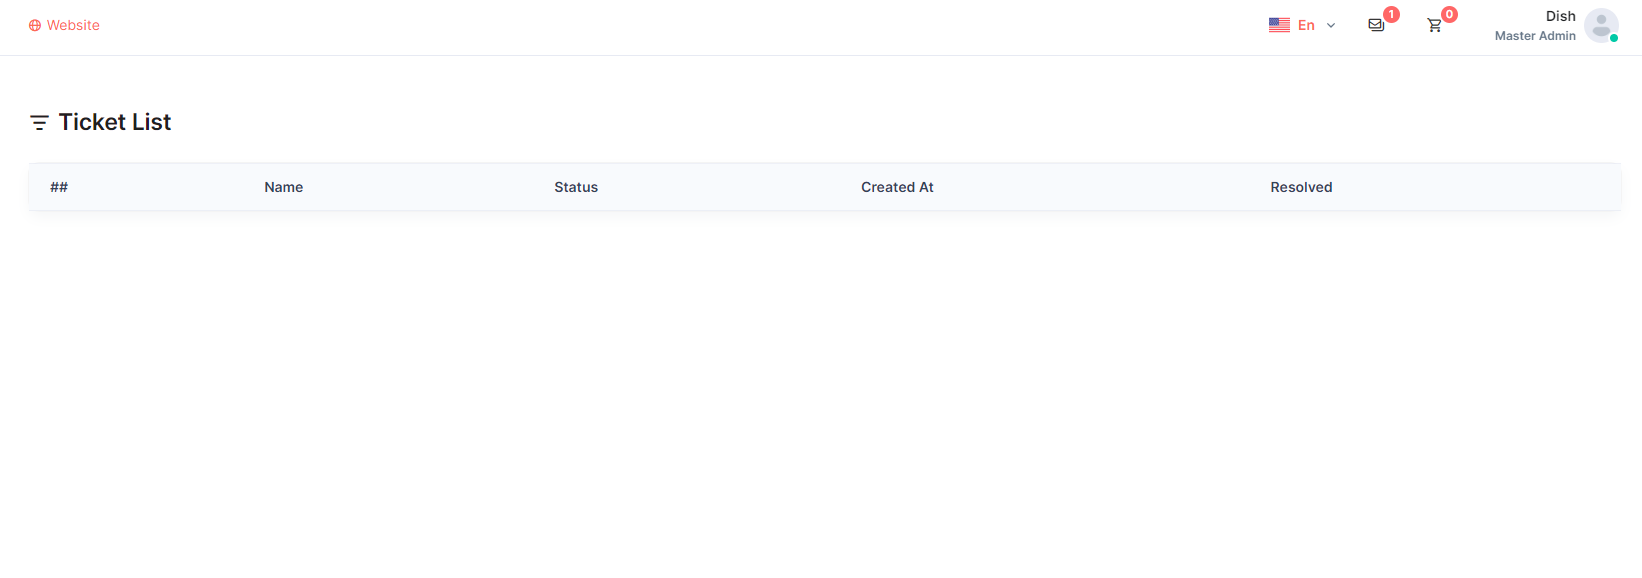Open the messages envelope icon
The image size is (1642, 578).
click(1376, 25)
